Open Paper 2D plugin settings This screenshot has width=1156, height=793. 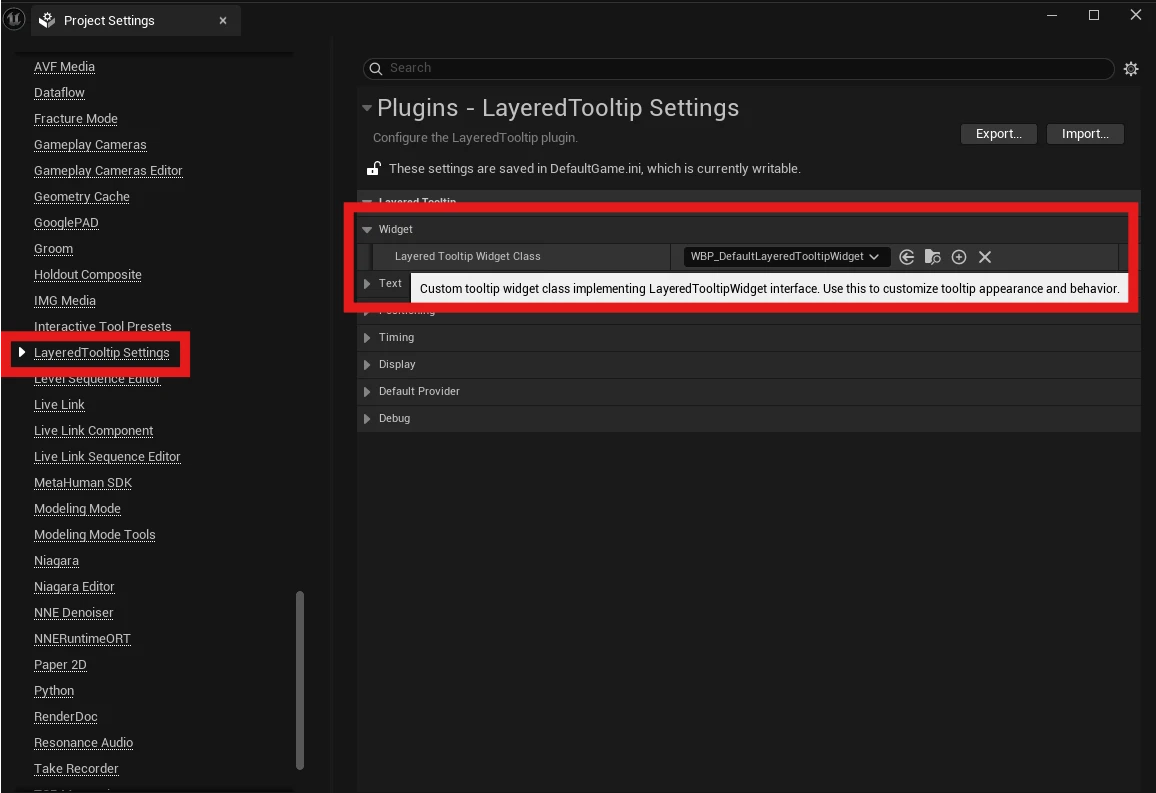[x=60, y=665]
